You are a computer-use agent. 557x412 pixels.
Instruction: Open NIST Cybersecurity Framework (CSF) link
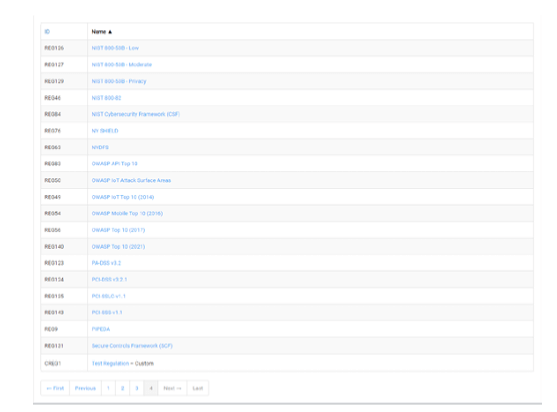[136, 114]
